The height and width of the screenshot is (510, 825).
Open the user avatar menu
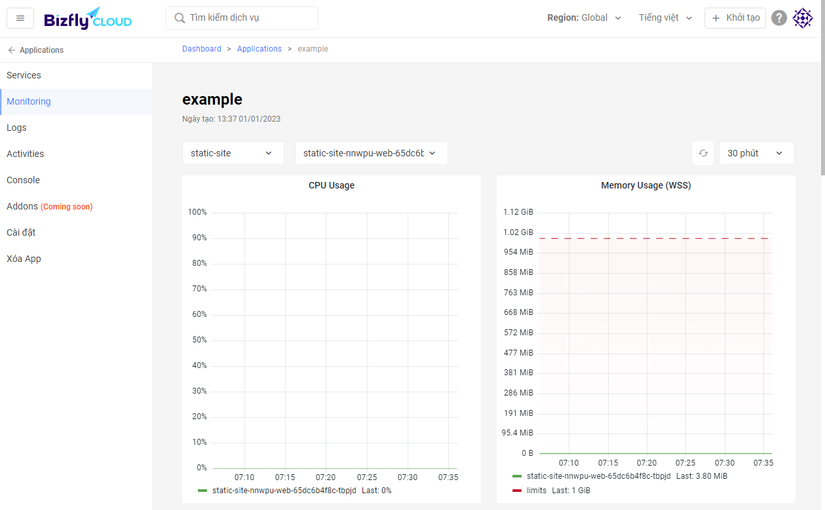tap(803, 18)
